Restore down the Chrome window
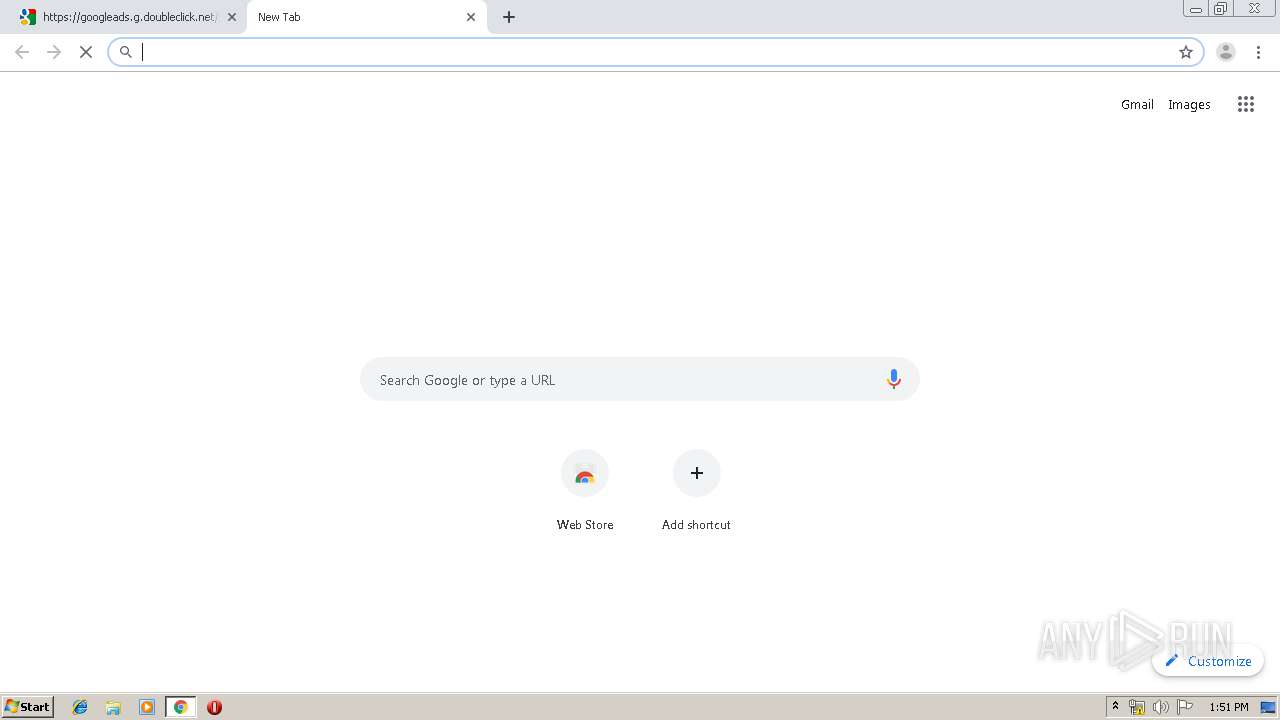Image resolution: width=1280 pixels, height=720 pixels. 1221,9
